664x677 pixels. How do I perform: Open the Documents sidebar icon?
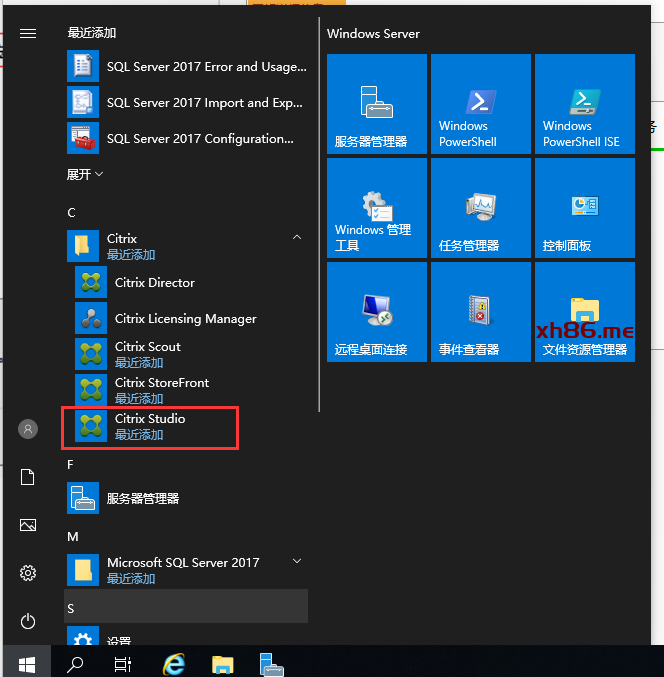[x=28, y=477]
